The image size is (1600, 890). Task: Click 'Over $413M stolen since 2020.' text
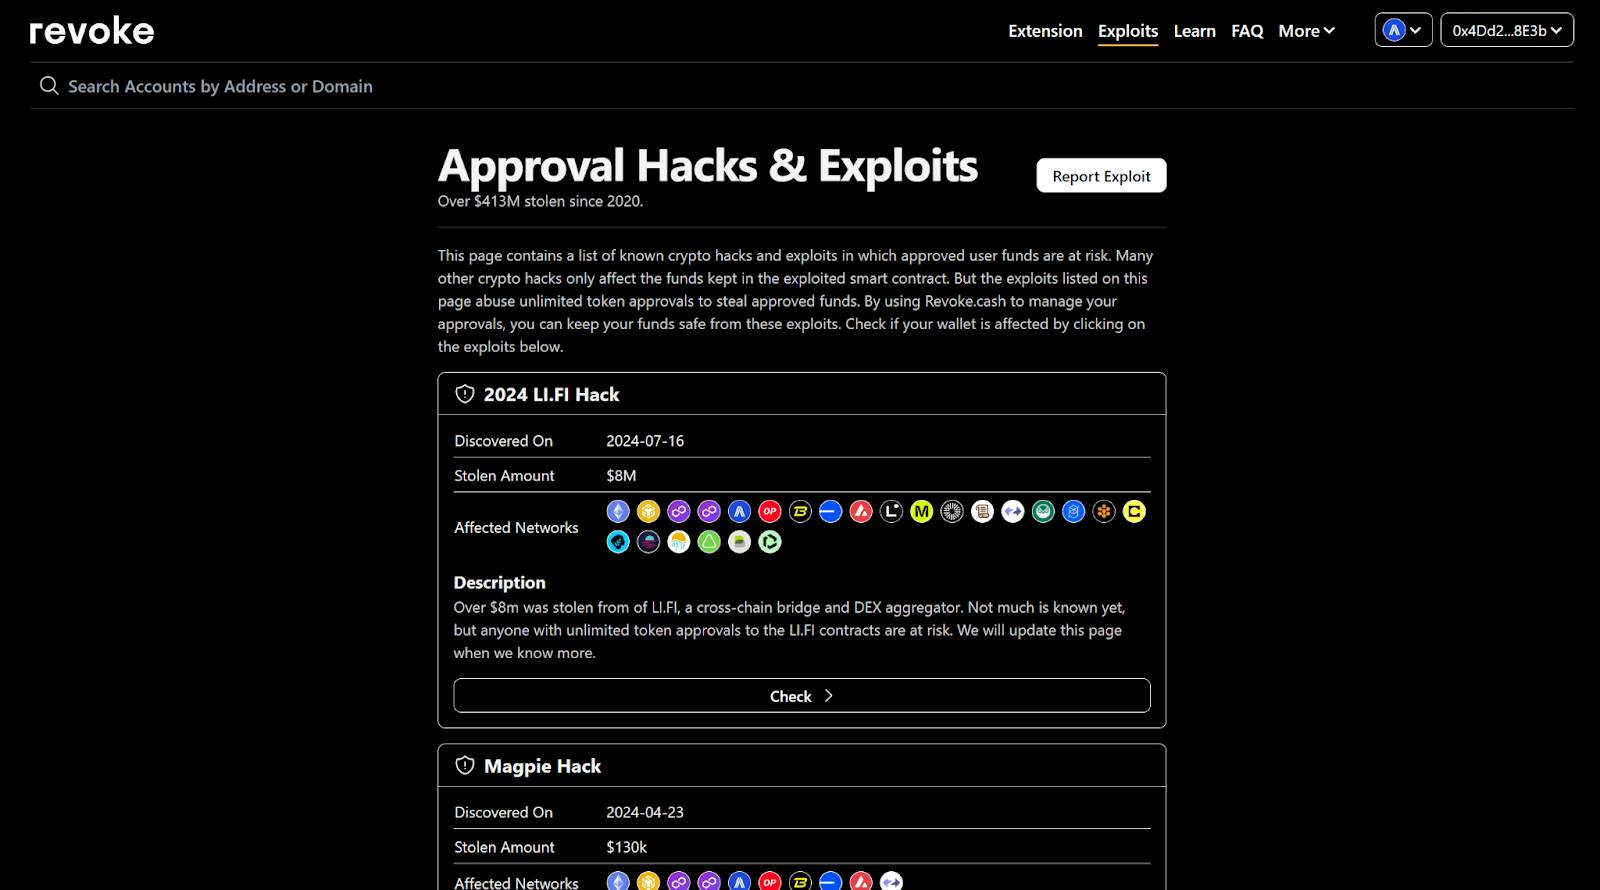(540, 201)
